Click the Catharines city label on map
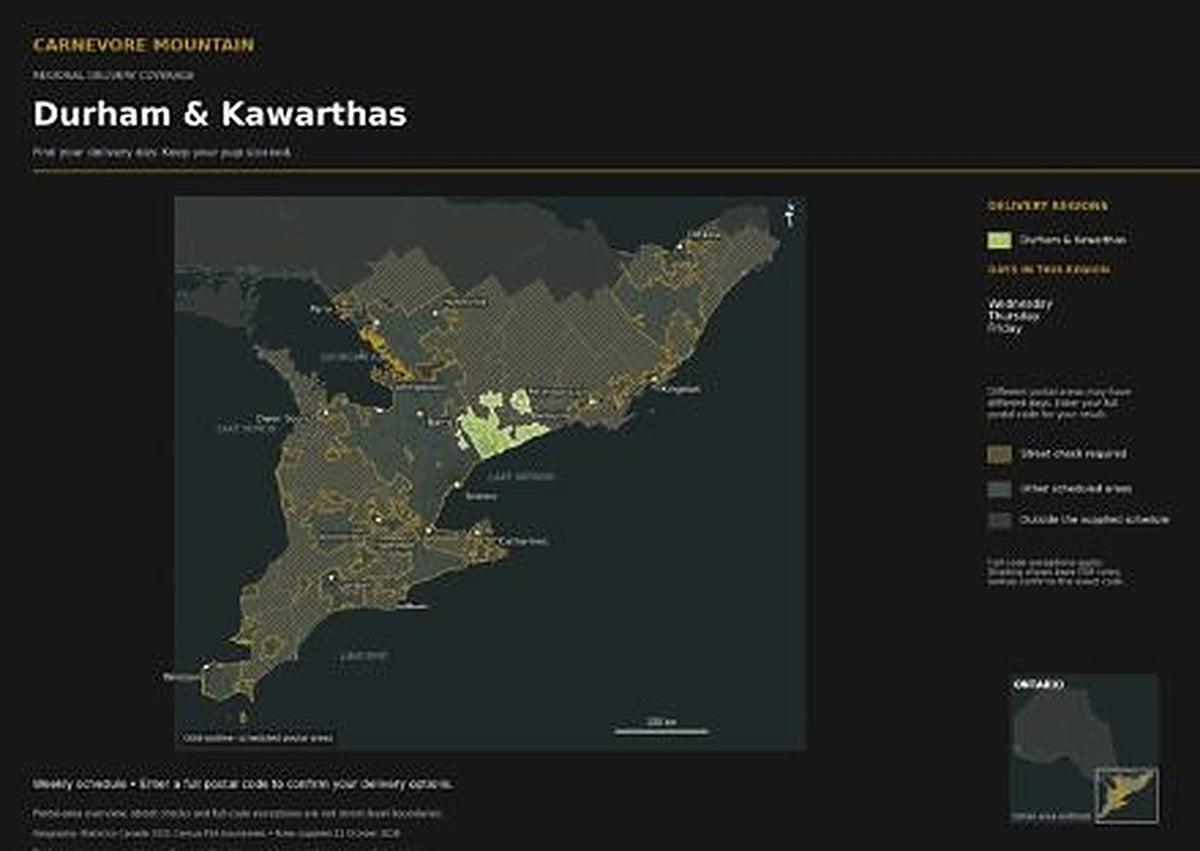Image resolution: width=1200 pixels, height=851 pixels. [x=522, y=541]
